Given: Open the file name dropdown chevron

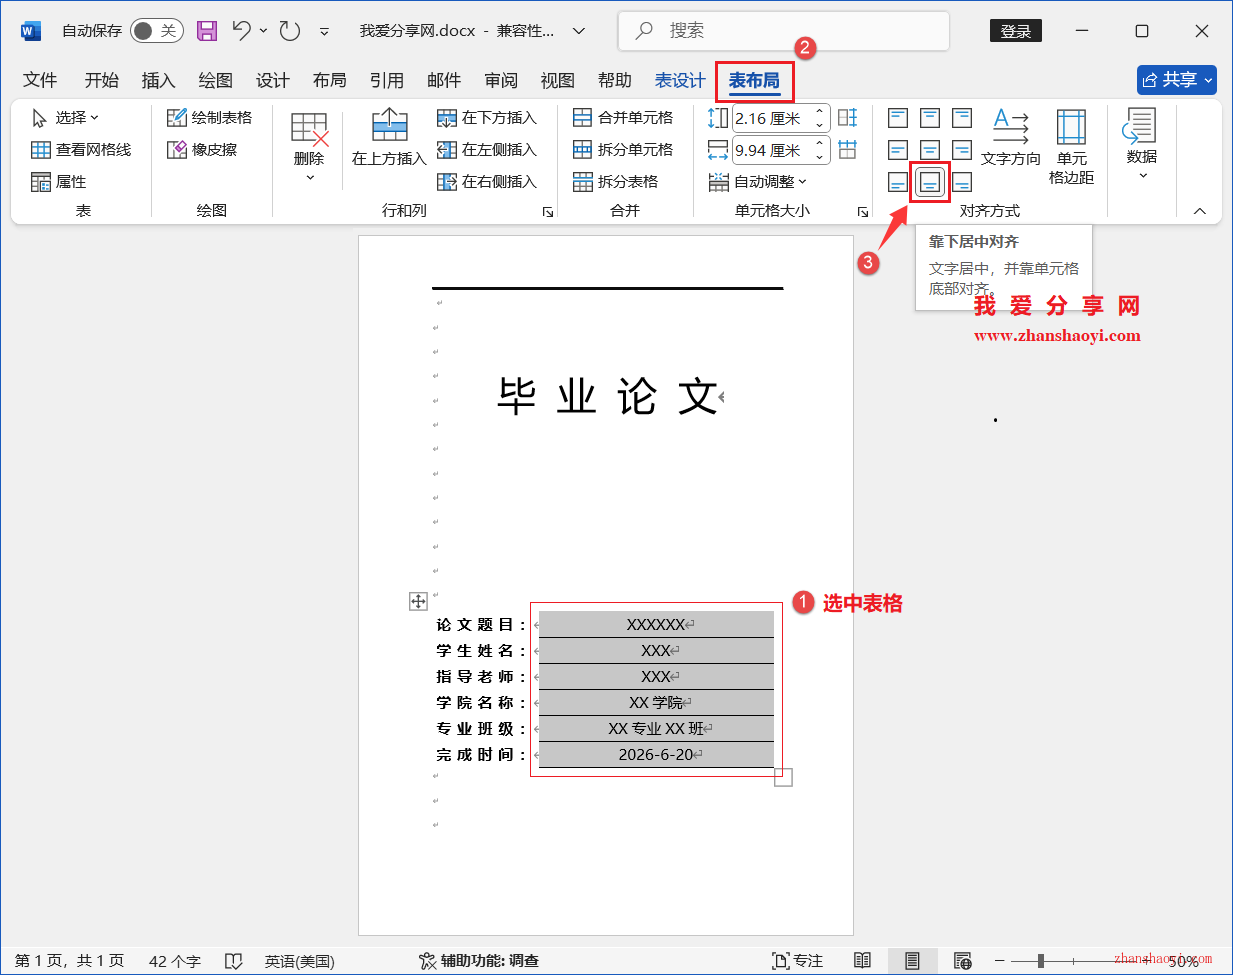Looking at the screenshot, I should pos(578,31).
